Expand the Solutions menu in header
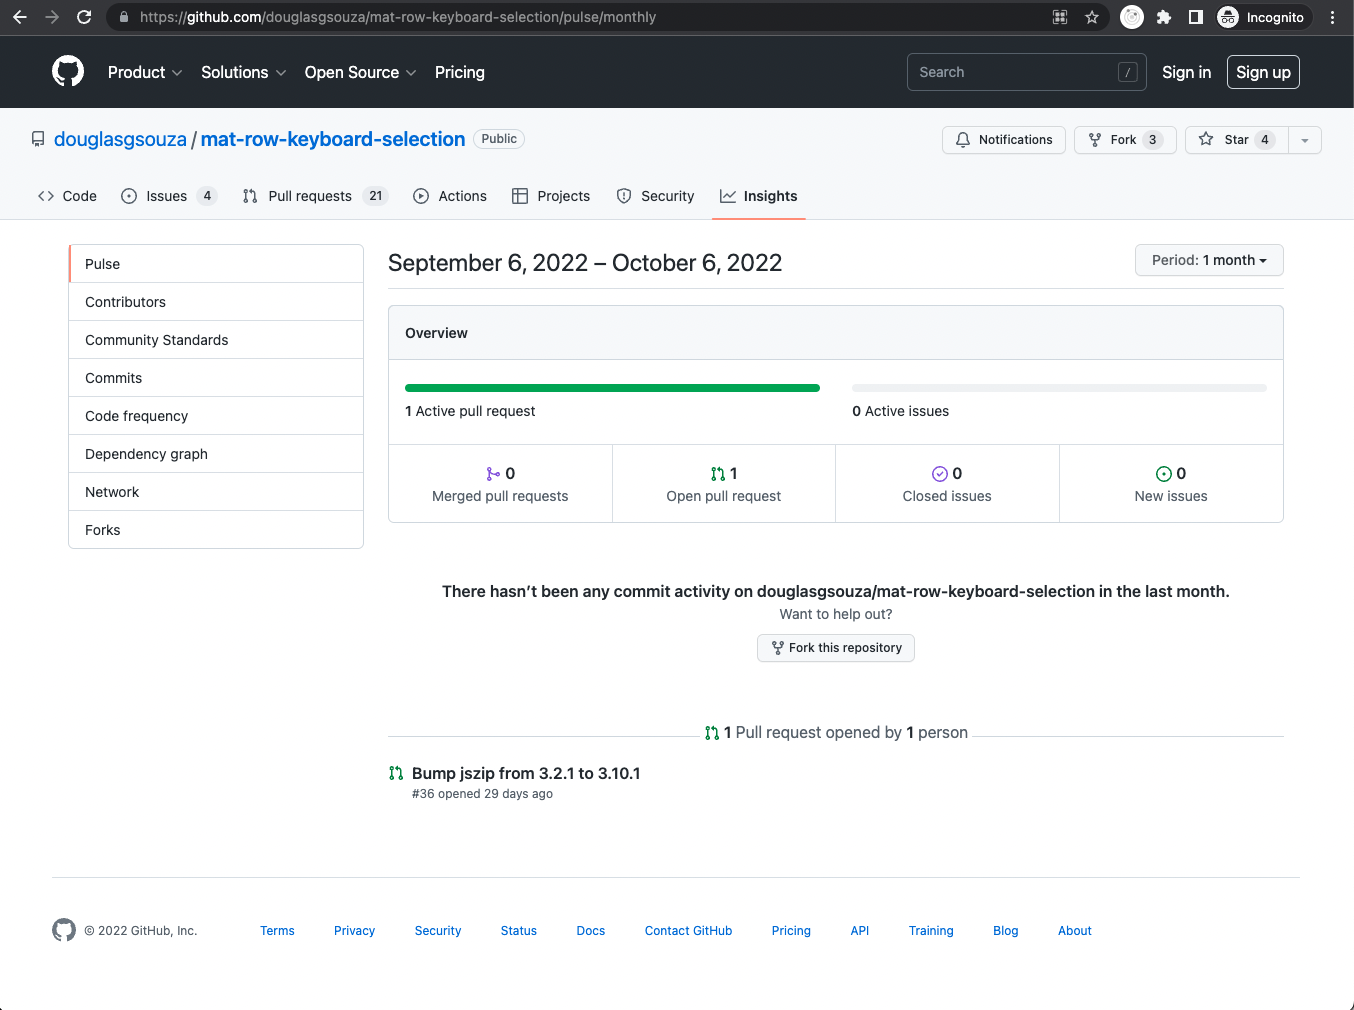This screenshot has height=1010, width=1354. pyautogui.click(x=243, y=72)
